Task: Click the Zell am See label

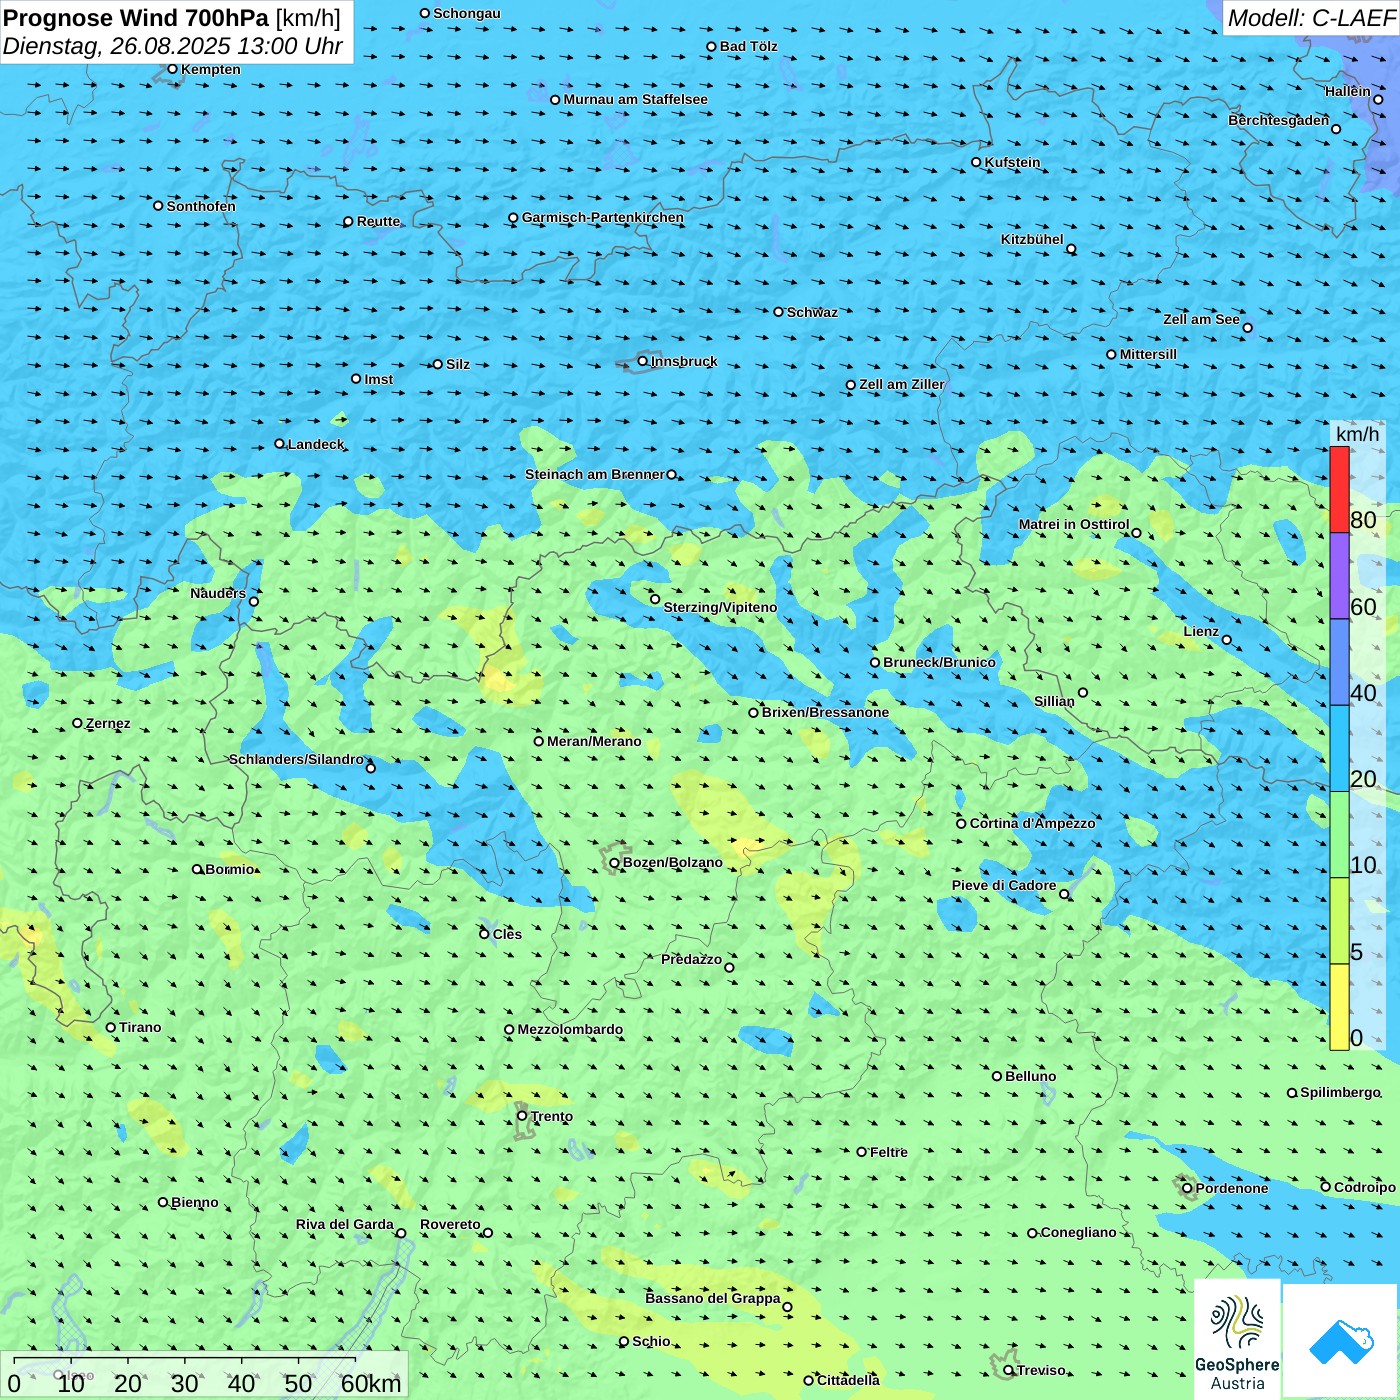Action: click(1201, 319)
